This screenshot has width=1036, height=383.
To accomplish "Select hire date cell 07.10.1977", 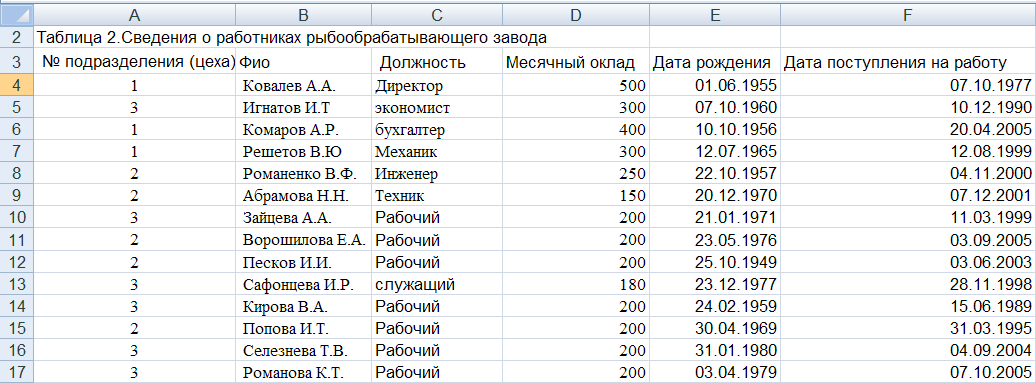I will [x=908, y=85].
